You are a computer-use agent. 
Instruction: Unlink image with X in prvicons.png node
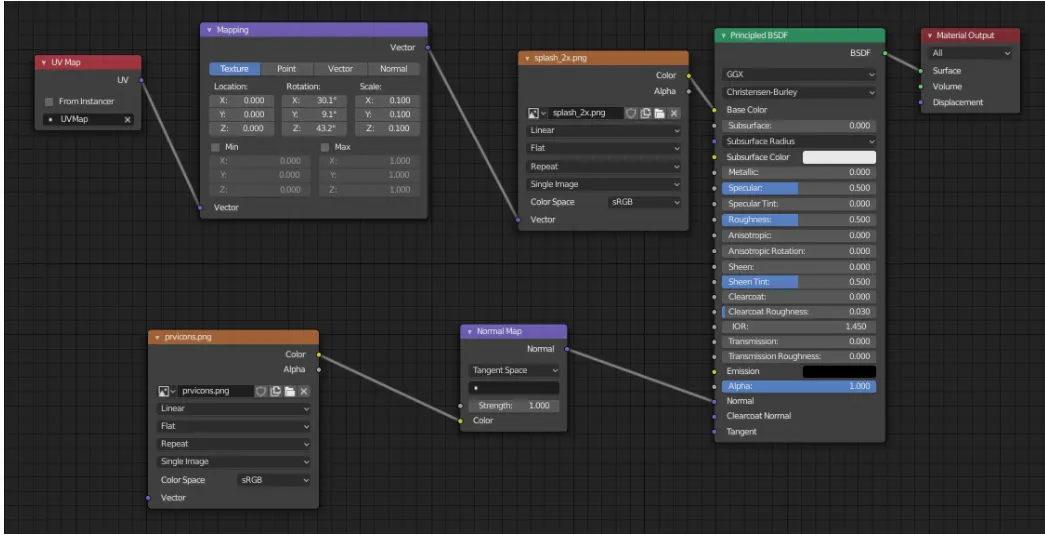(x=304, y=391)
